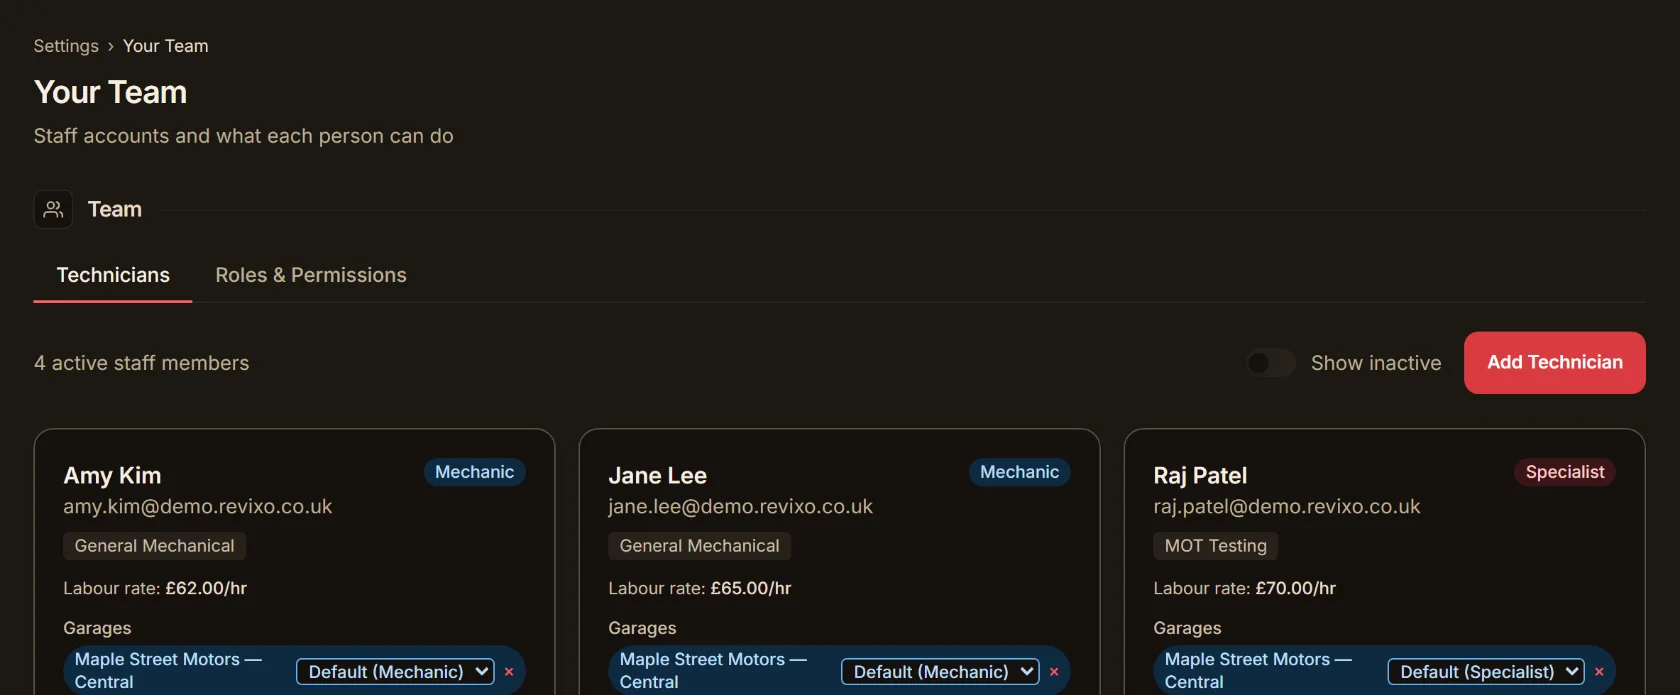
Task: Remove Maple Street Motors from Raj Patel
Action: pyautogui.click(x=1599, y=672)
